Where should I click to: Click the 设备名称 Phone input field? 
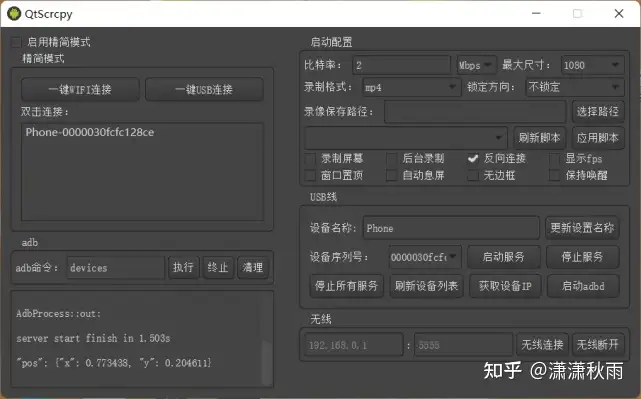(451, 228)
